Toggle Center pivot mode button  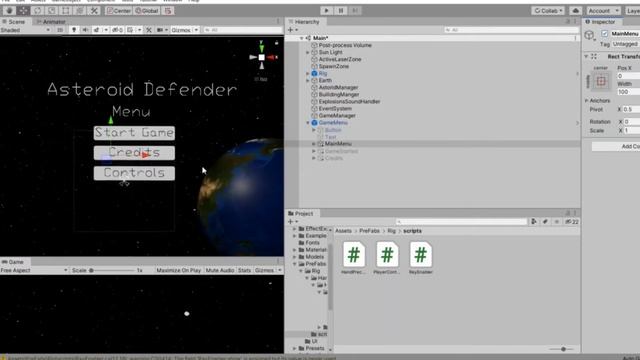(119, 11)
